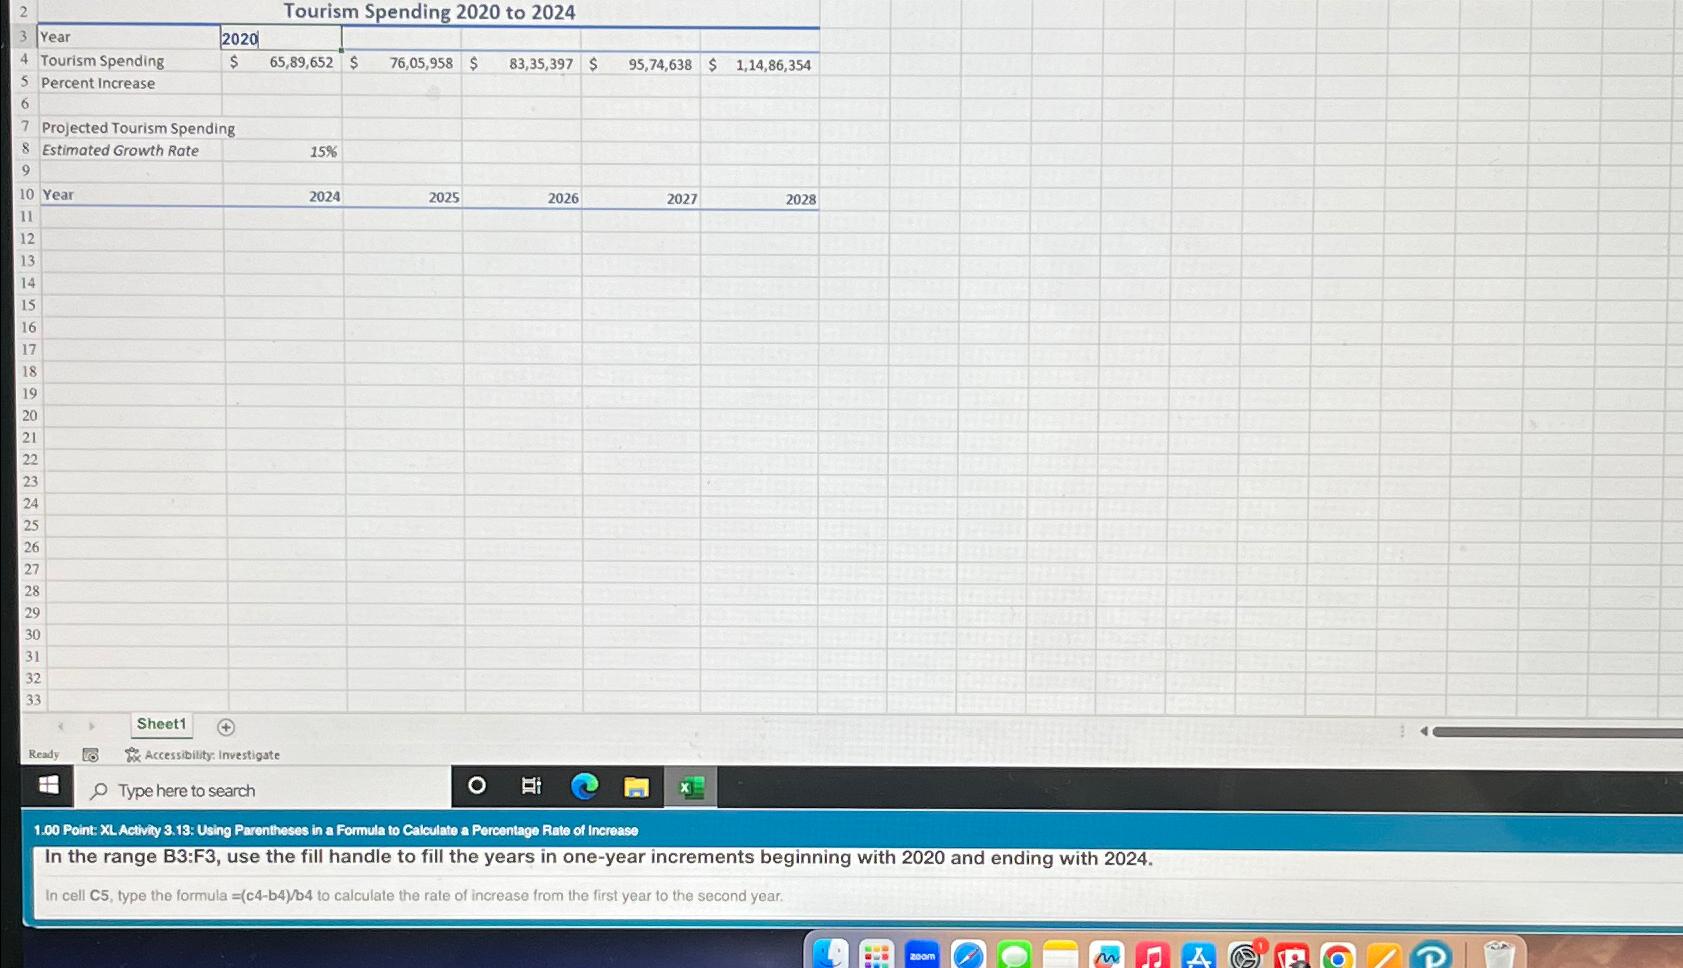Select the cell with 1,14,86,354
1683x968 pixels.
[760, 65]
